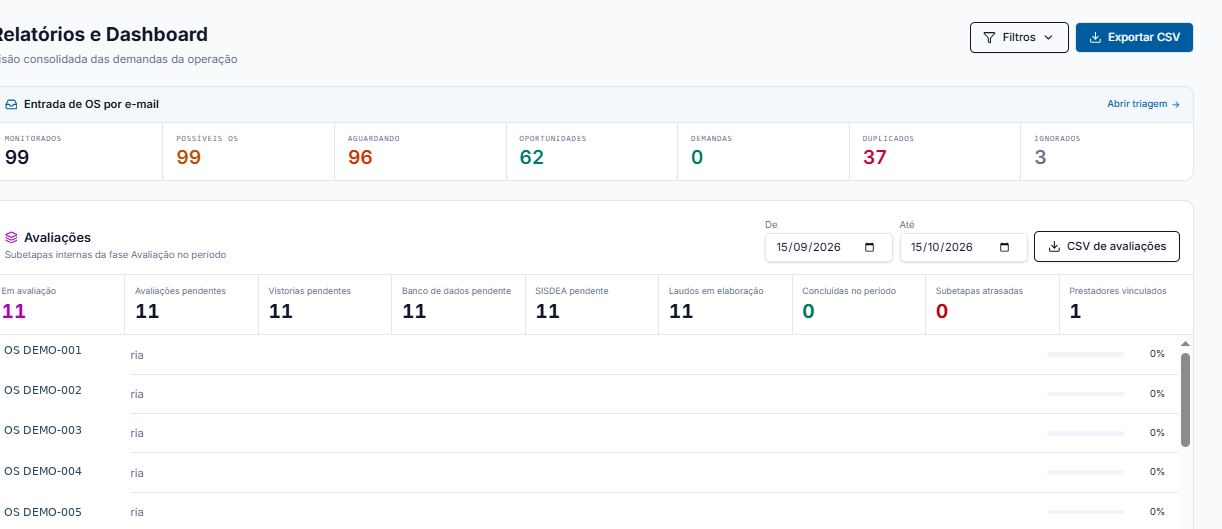Click the Possíveis OS card showing 99

click(248, 151)
